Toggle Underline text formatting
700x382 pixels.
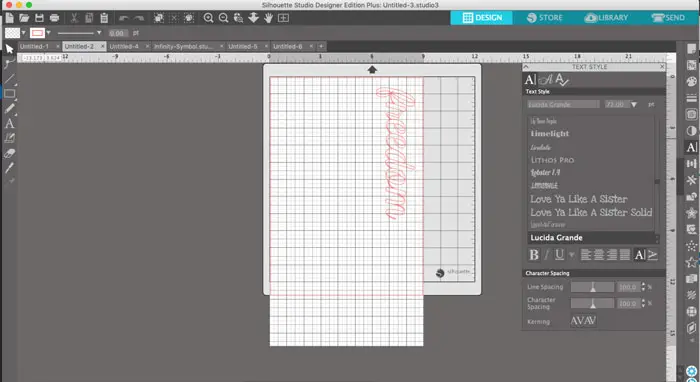(559, 255)
